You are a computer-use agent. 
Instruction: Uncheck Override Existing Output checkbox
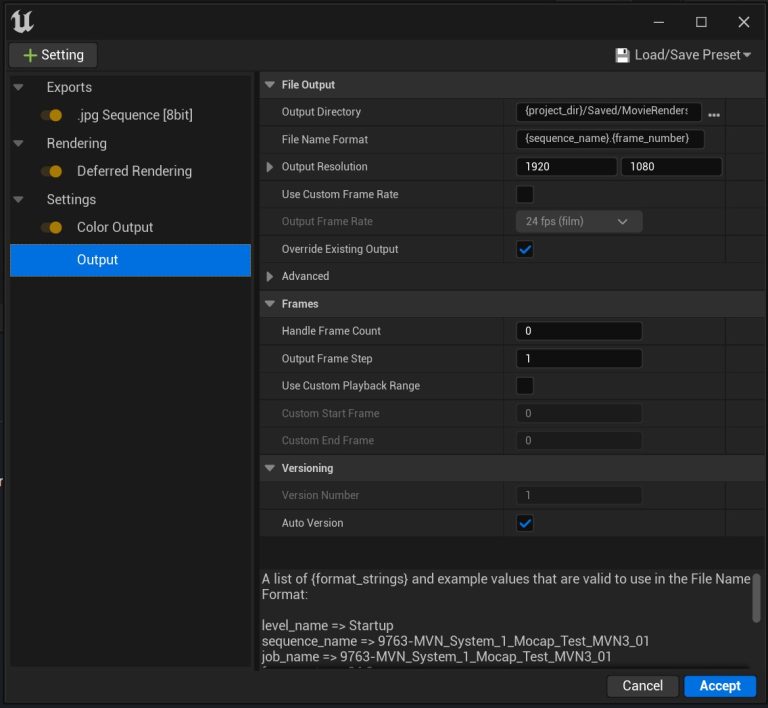pos(525,249)
